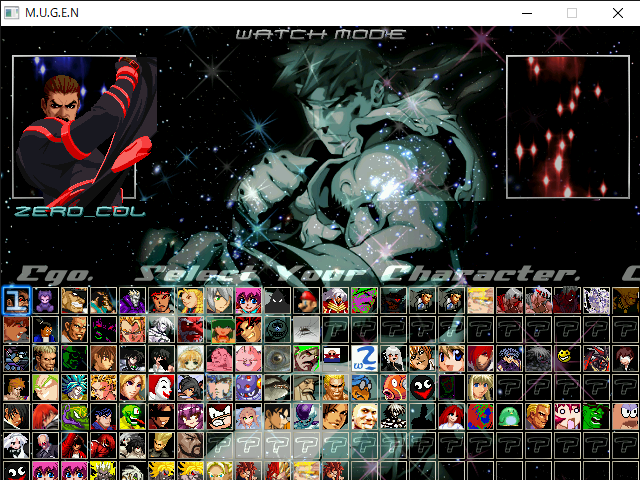Select the Mario character icon
Image resolution: width=640 pixels, height=480 pixels.
[306, 301]
